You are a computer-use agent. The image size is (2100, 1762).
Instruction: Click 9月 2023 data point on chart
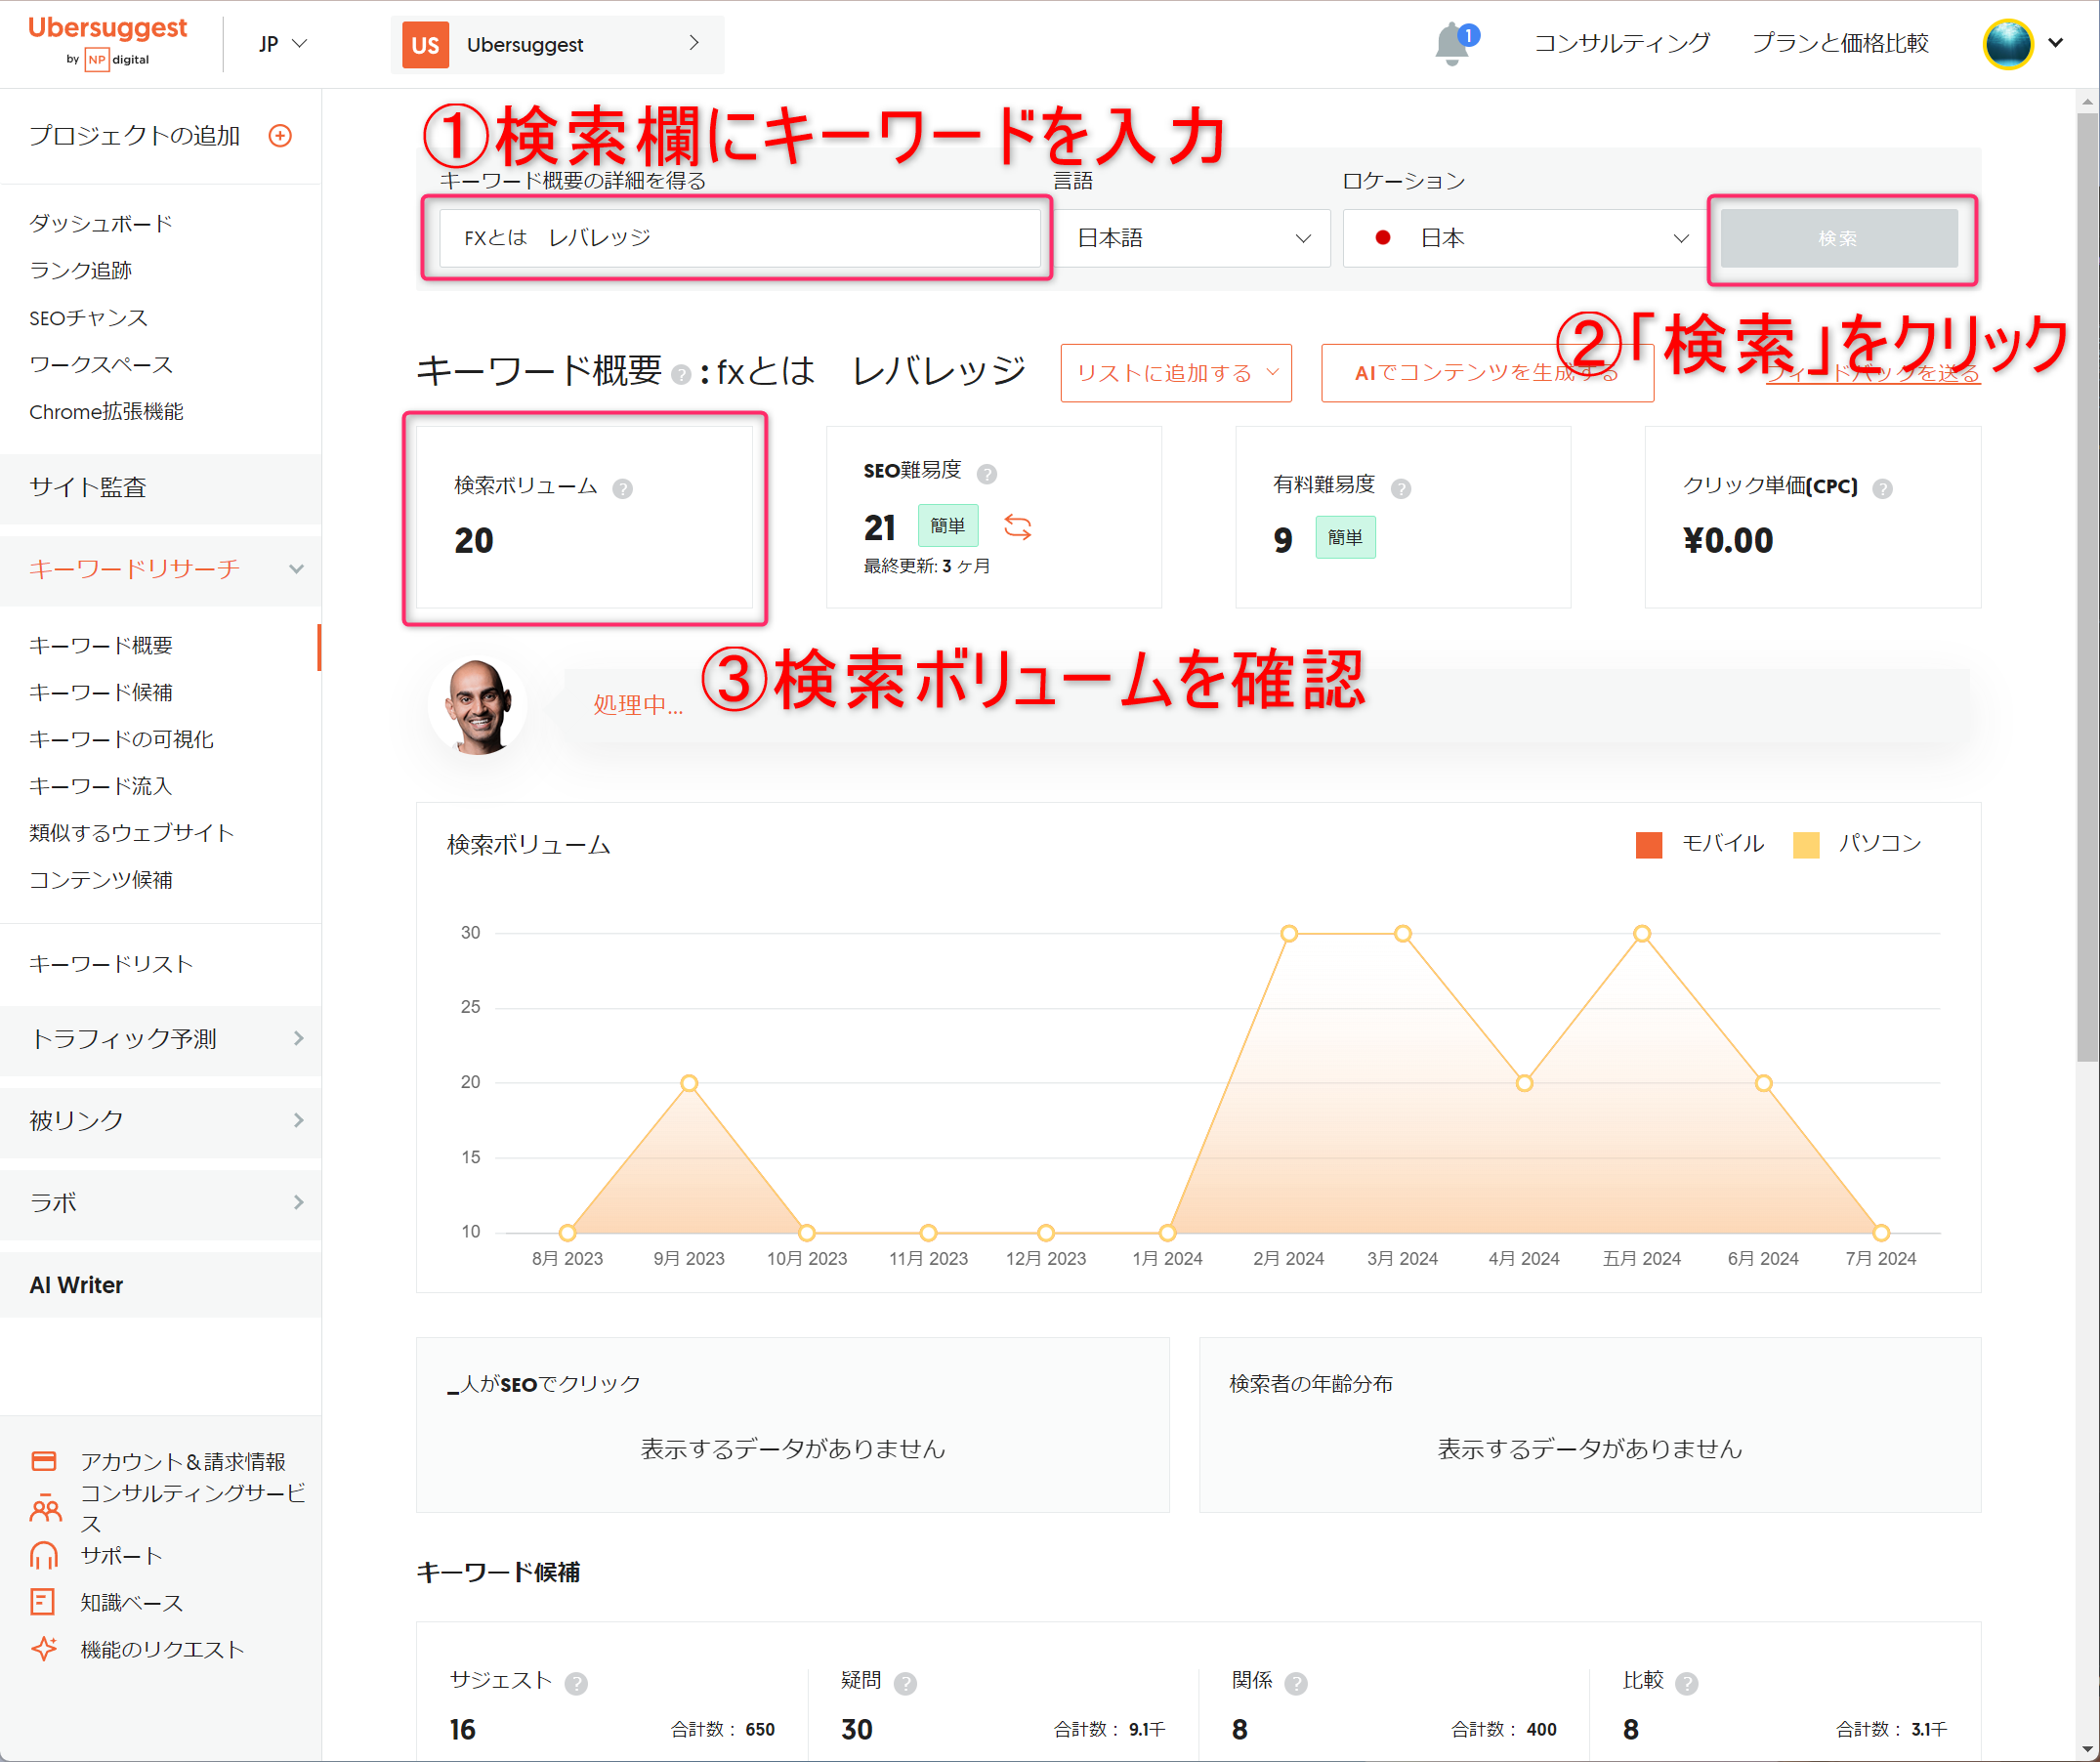[689, 1083]
